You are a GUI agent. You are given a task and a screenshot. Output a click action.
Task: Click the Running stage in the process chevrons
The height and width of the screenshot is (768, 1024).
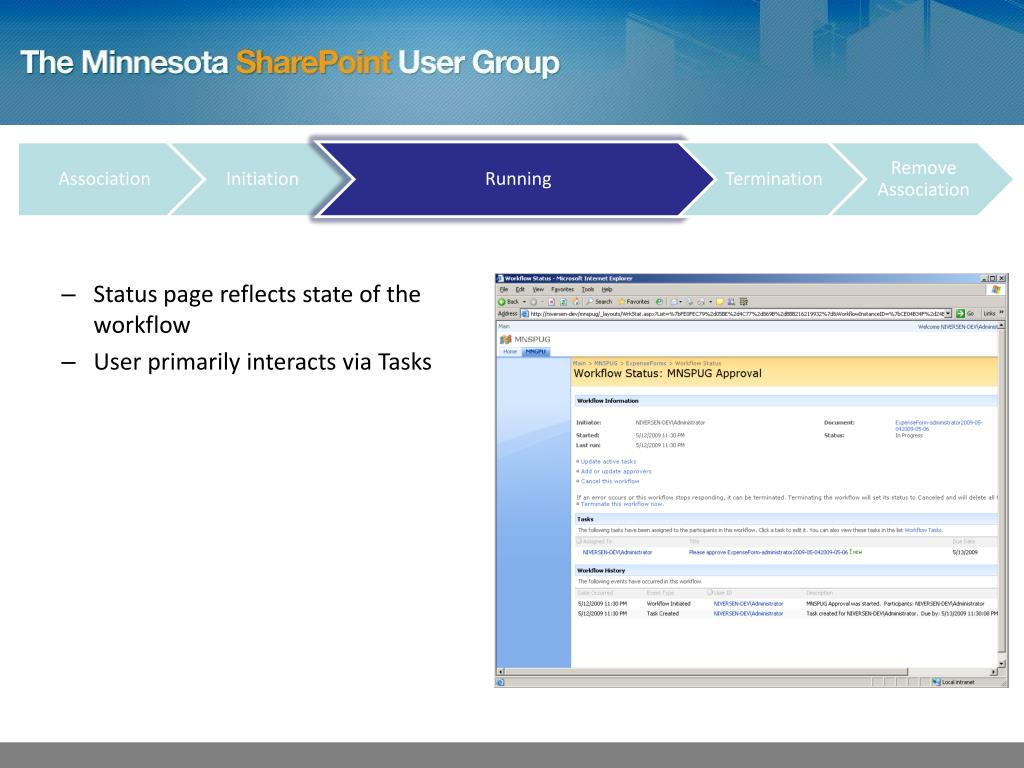[518, 179]
